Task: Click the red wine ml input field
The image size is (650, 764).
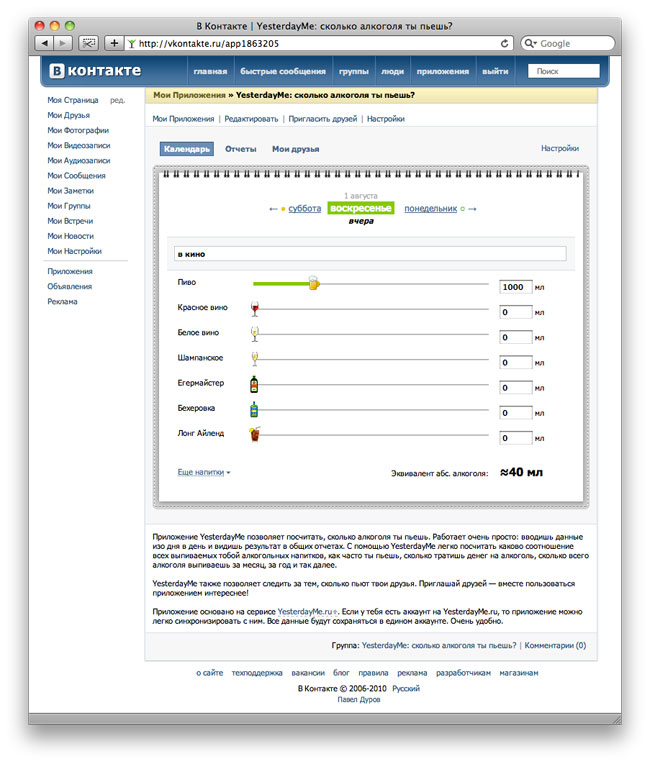Action: tap(516, 312)
